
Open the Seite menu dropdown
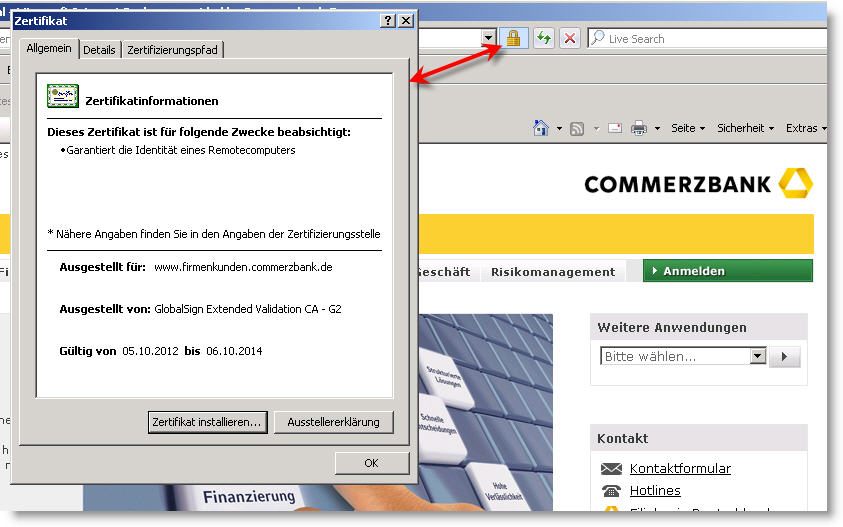688,128
